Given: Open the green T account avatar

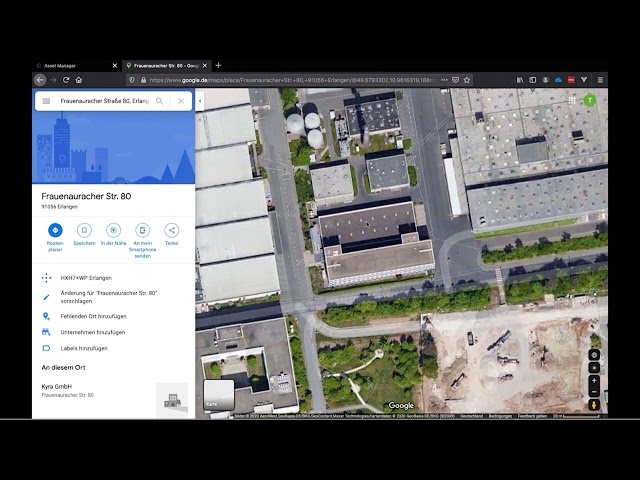Looking at the screenshot, I should [x=589, y=100].
